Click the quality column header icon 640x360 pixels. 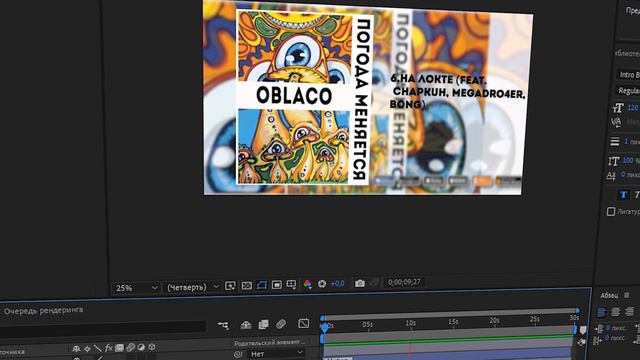pyautogui.click(x=98, y=348)
